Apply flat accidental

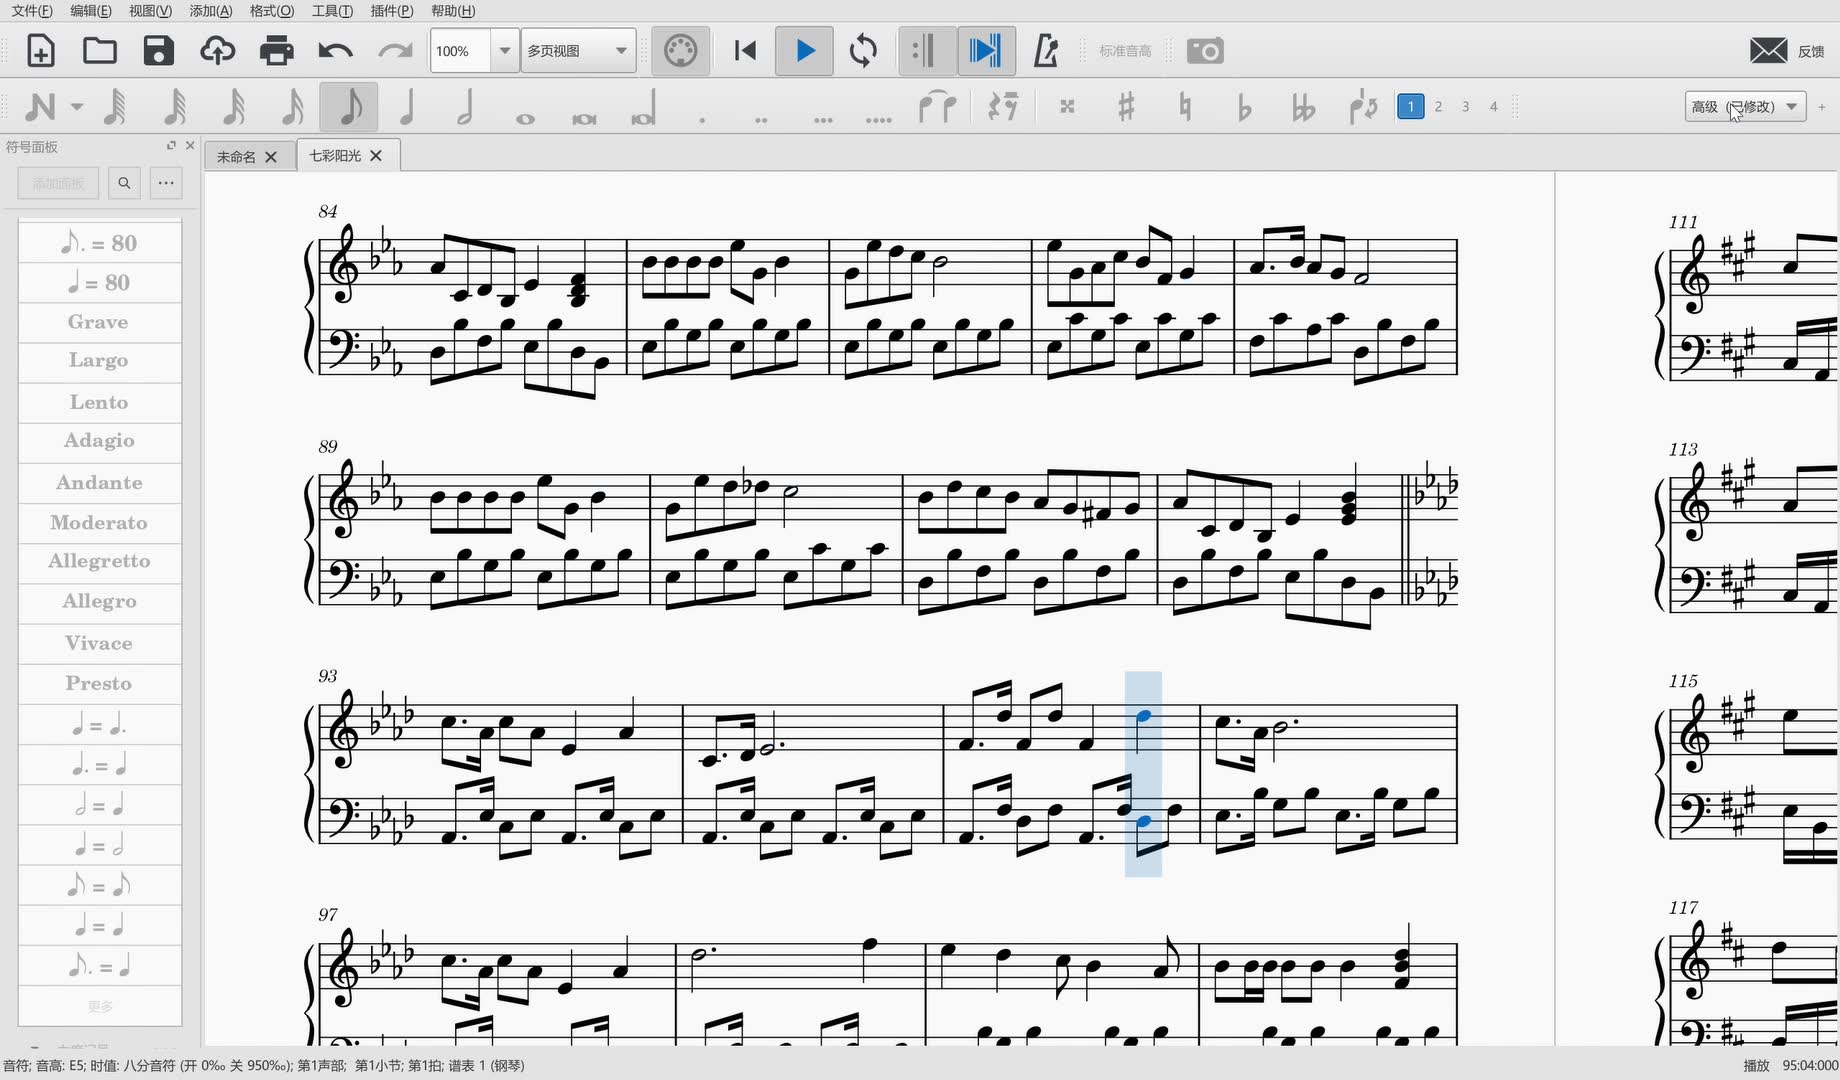click(x=1244, y=107)
